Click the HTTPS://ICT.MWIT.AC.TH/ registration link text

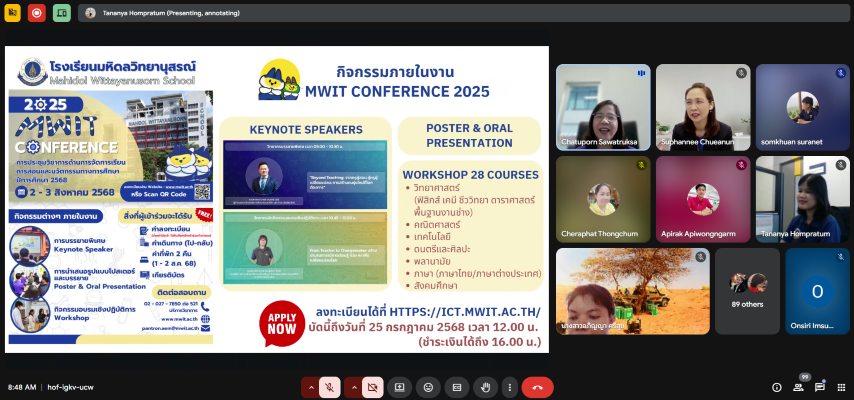click(465, 312)
